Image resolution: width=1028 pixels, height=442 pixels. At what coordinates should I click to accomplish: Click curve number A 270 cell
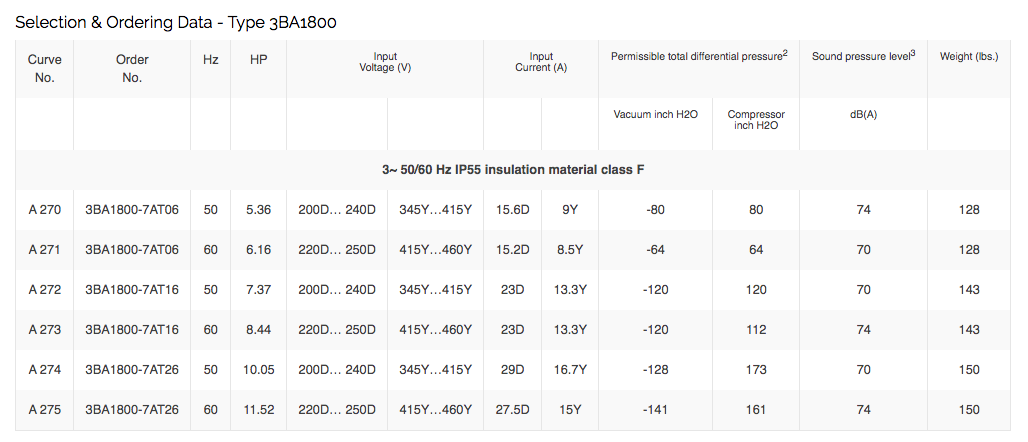(45, 210)
